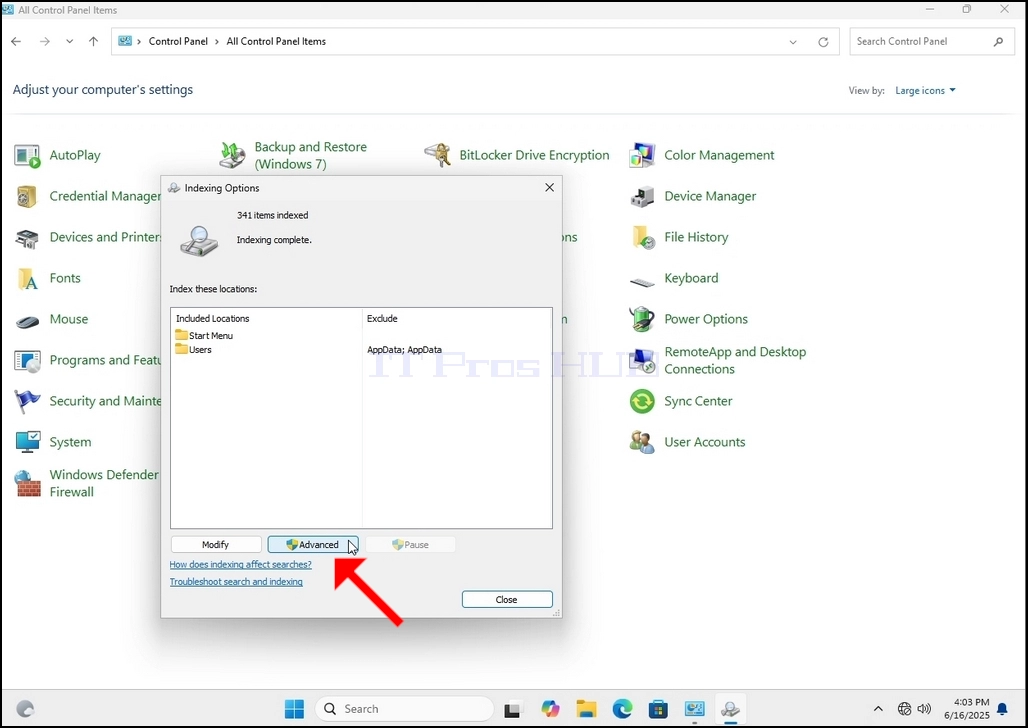Open the Color Management icon
1028x728 pixels.
click(x=642, y=155)
